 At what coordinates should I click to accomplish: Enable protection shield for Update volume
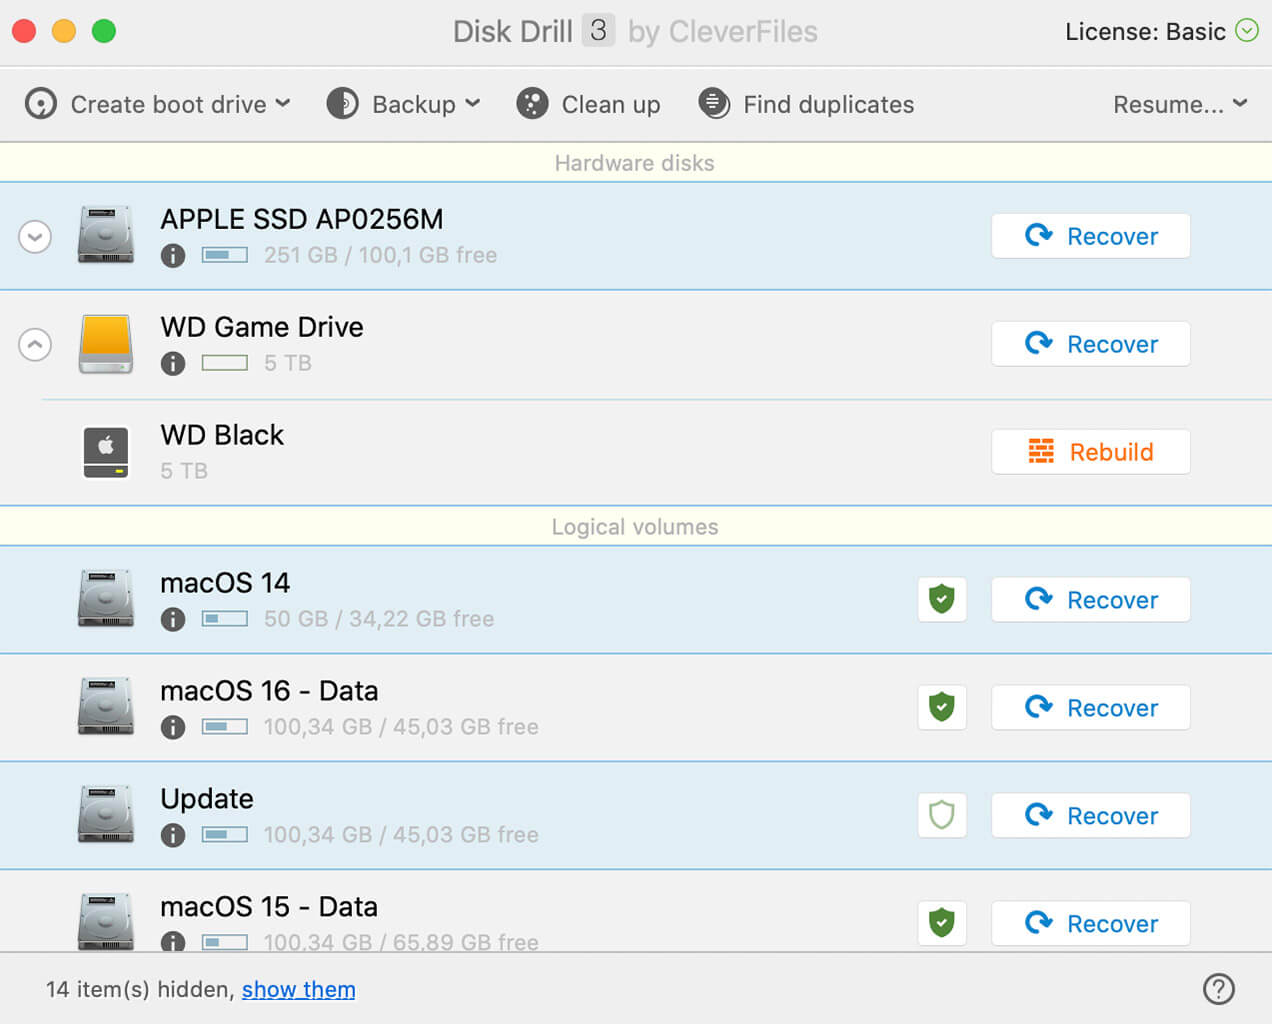(942, 816)
